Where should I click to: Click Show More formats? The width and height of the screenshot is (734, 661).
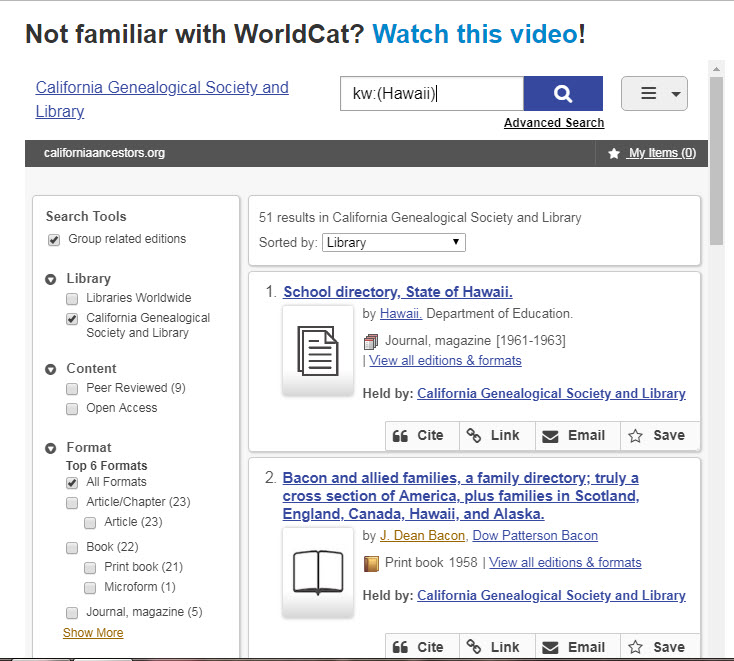click(x=93, y=633)
